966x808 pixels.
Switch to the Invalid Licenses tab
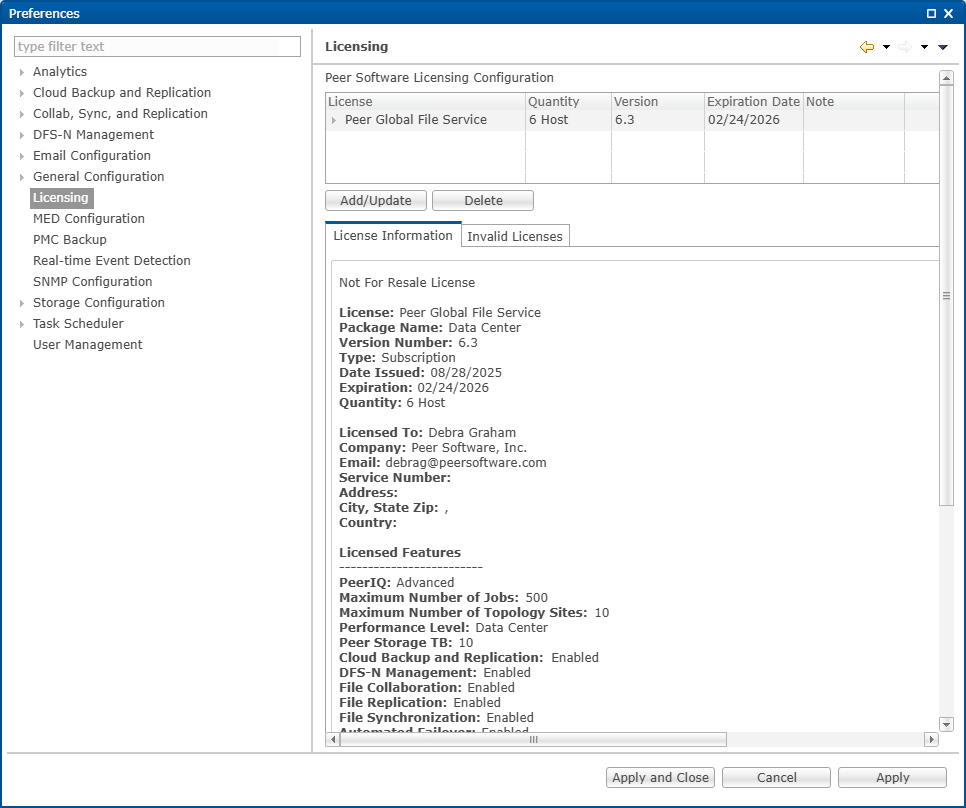pos(515,236)
